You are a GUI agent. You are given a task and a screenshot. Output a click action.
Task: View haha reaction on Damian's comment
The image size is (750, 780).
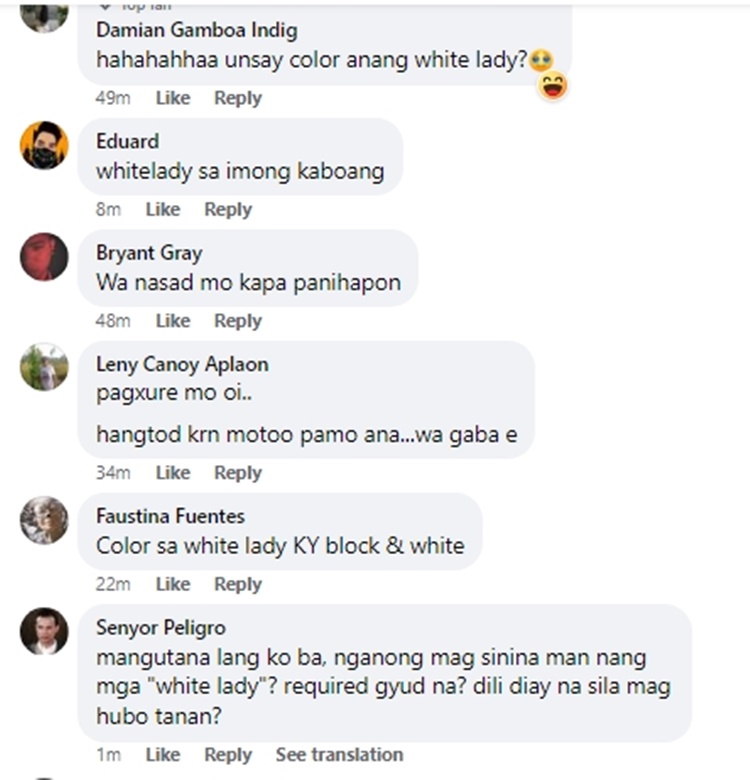(553, 86)
